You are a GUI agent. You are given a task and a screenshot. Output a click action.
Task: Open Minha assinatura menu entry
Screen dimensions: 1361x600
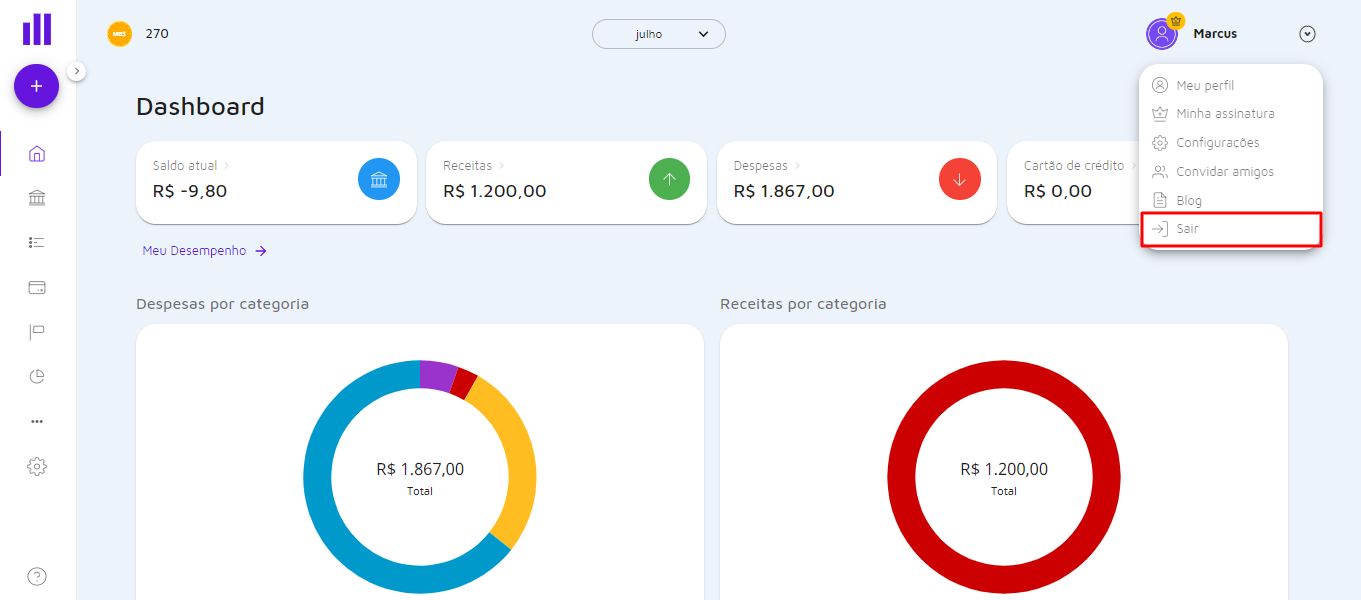click(1224, 114)
